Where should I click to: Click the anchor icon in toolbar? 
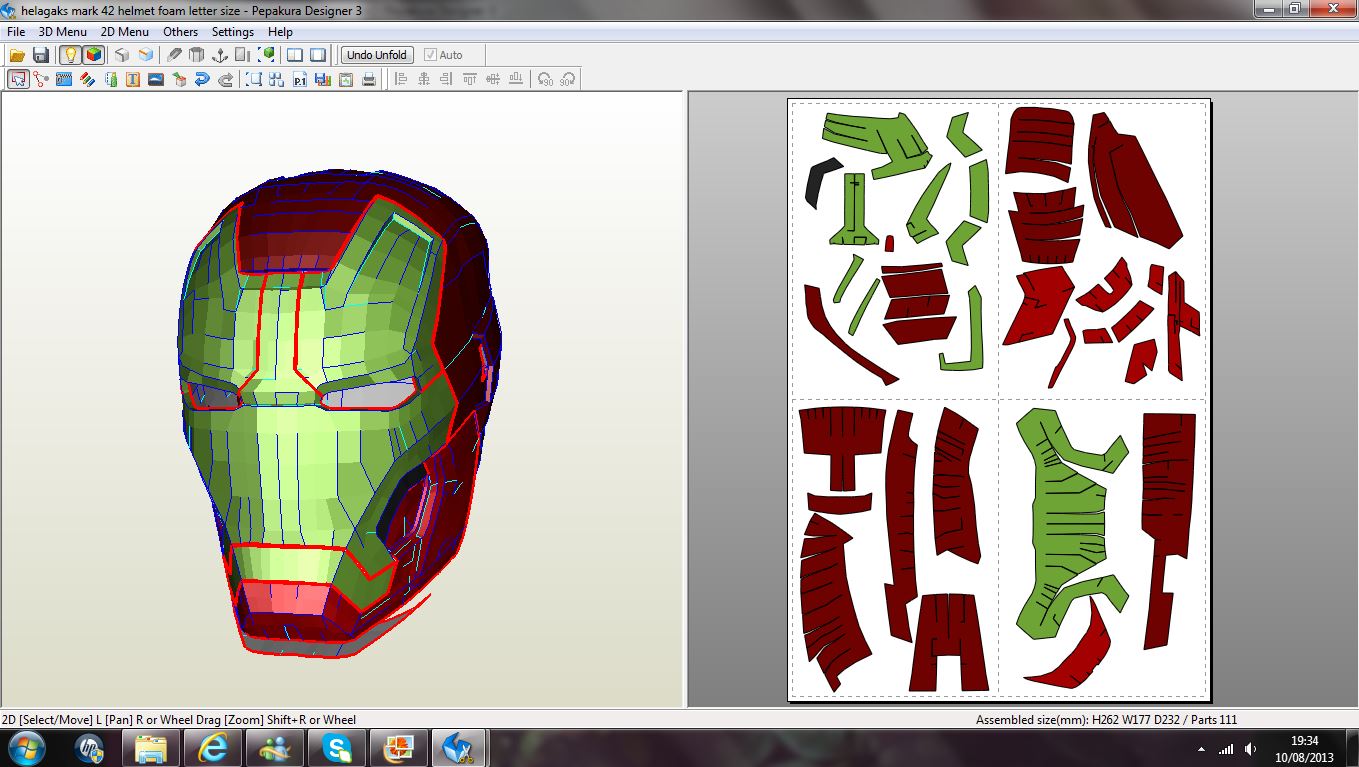tap(221, 55)
